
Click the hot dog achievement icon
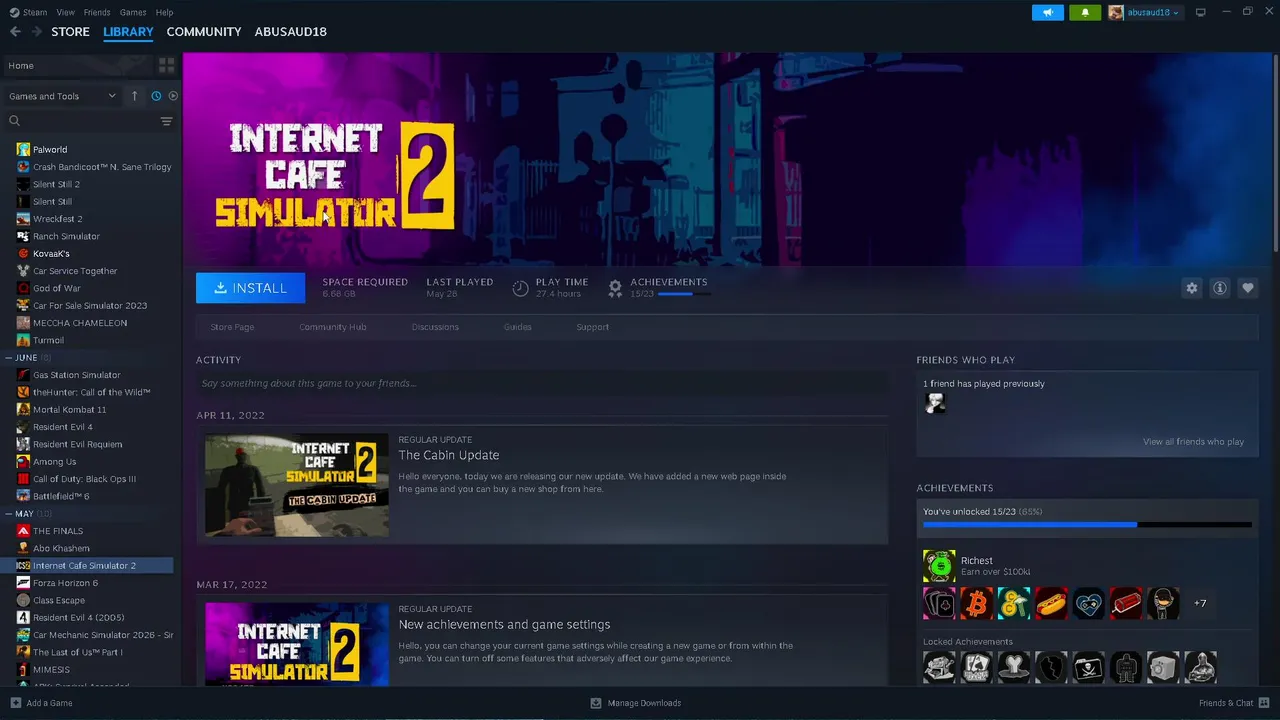1051,604
